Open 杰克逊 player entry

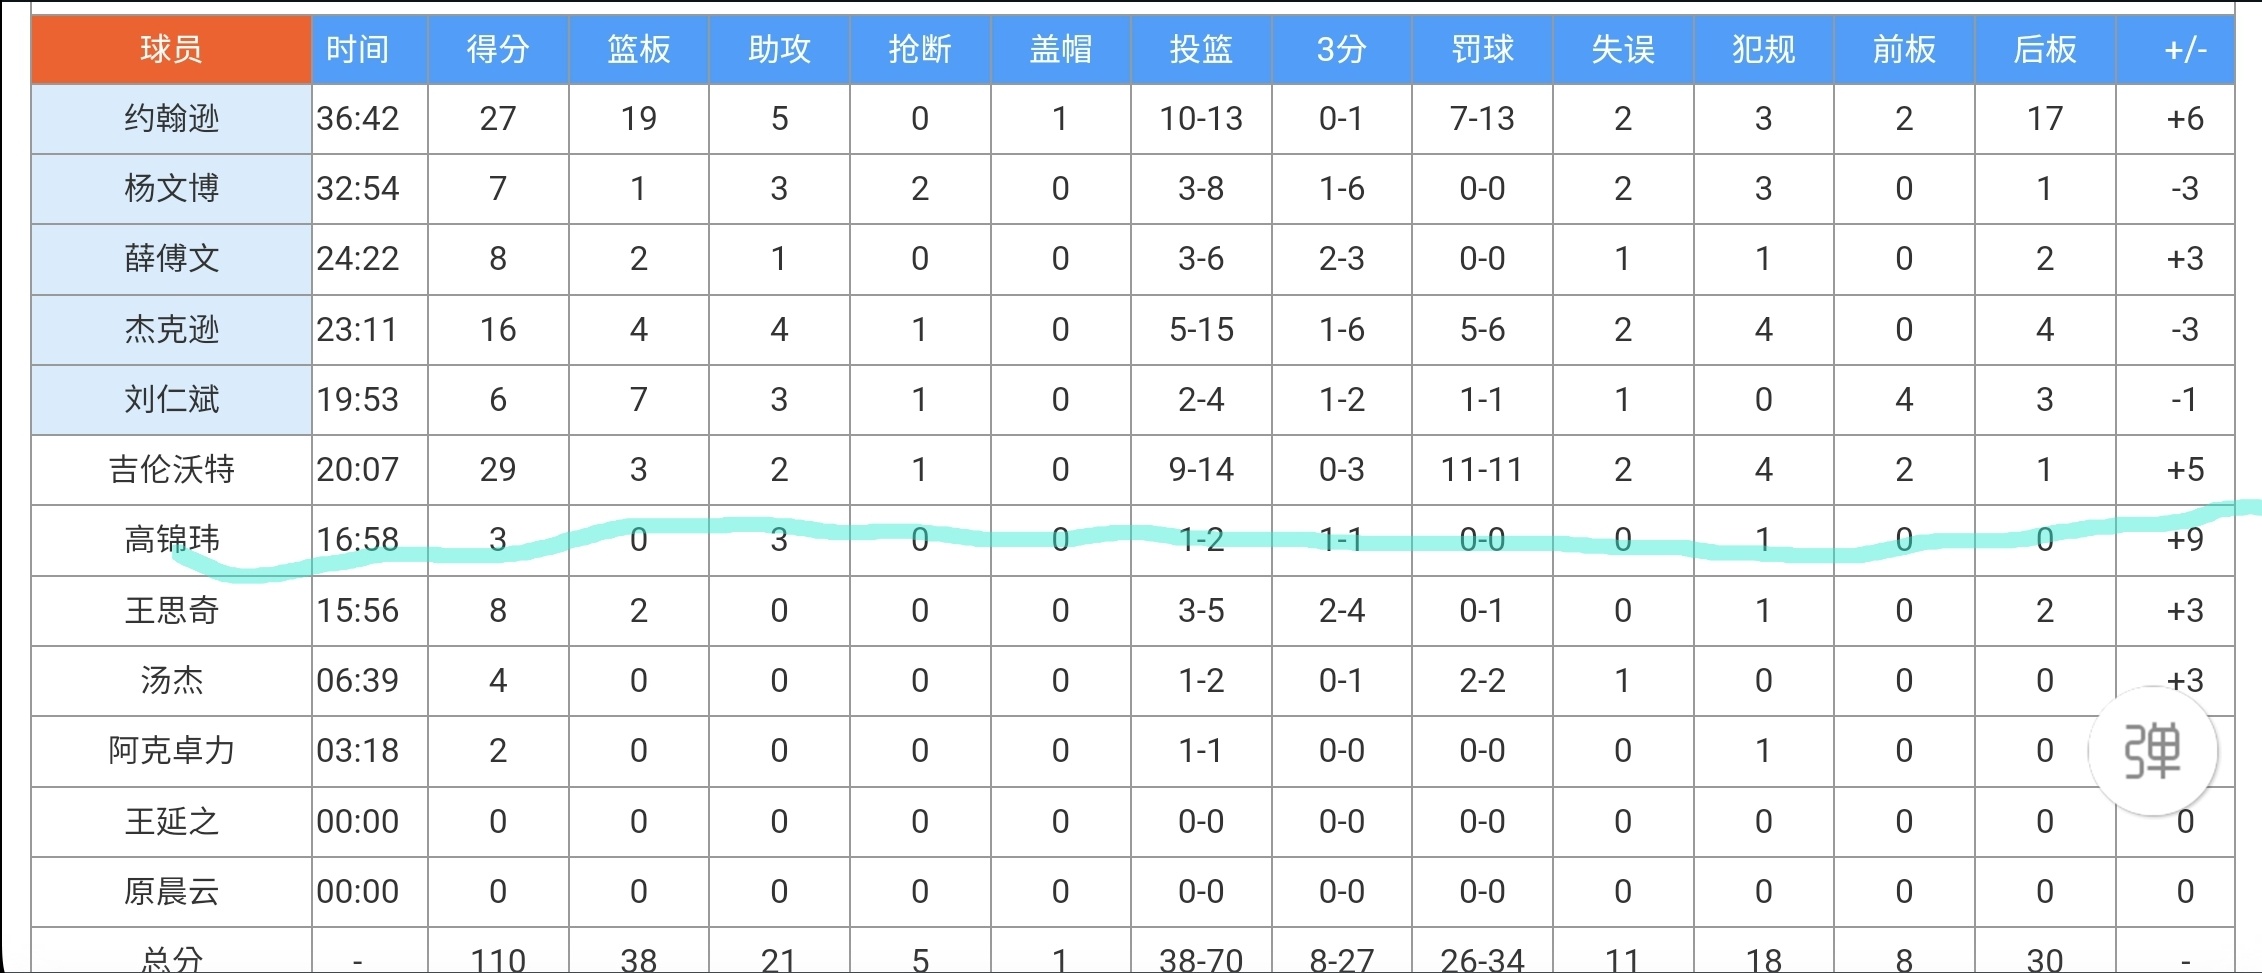pyautogui.click(x=171, y=329)
